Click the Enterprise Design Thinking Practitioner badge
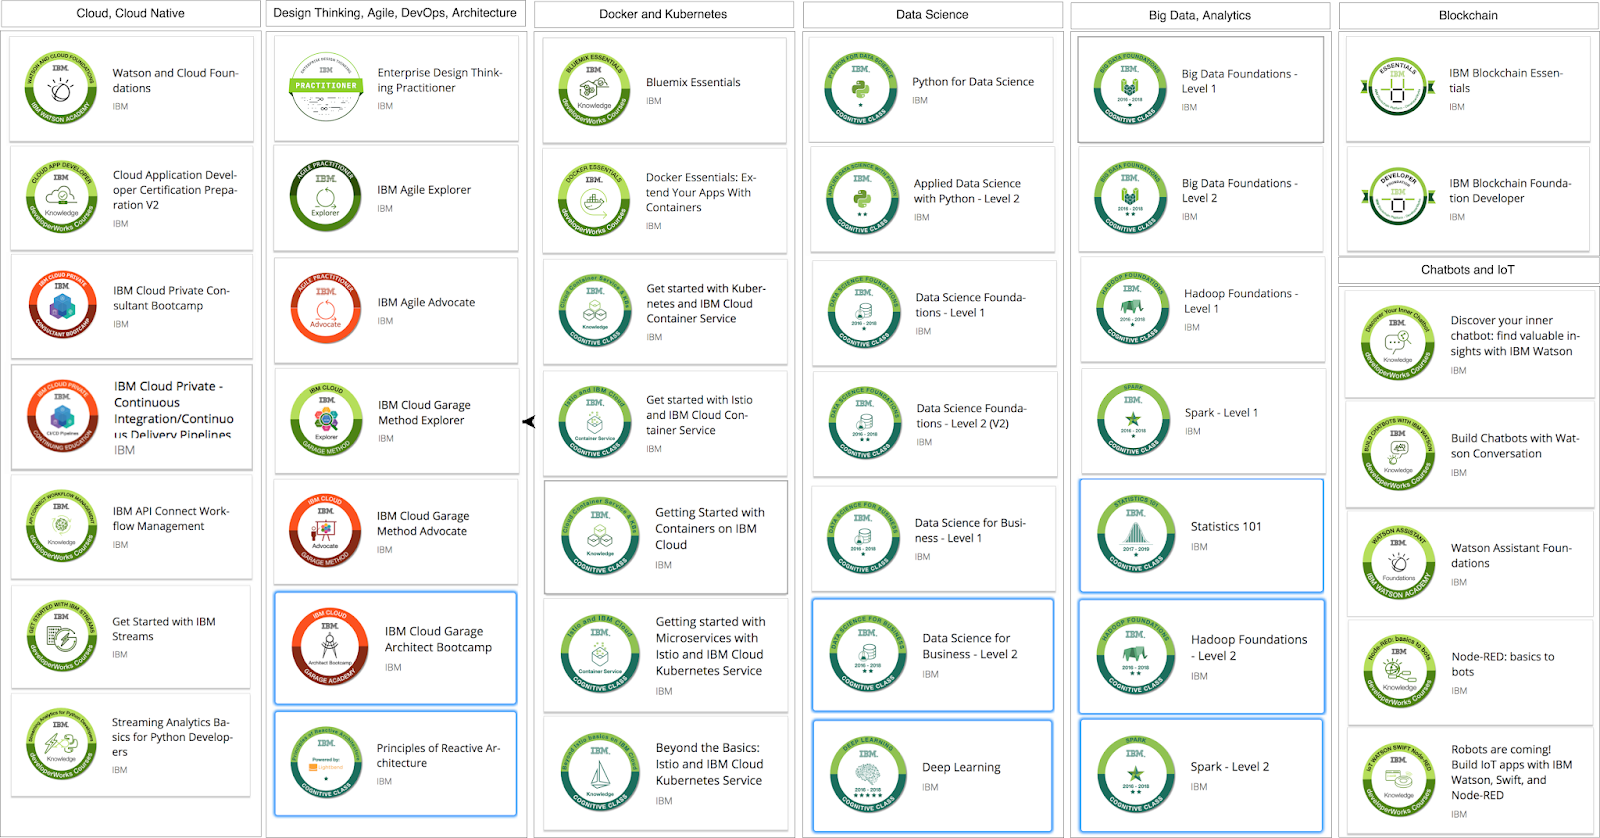This screenshot has height=838, width=1600. point(326,87)
